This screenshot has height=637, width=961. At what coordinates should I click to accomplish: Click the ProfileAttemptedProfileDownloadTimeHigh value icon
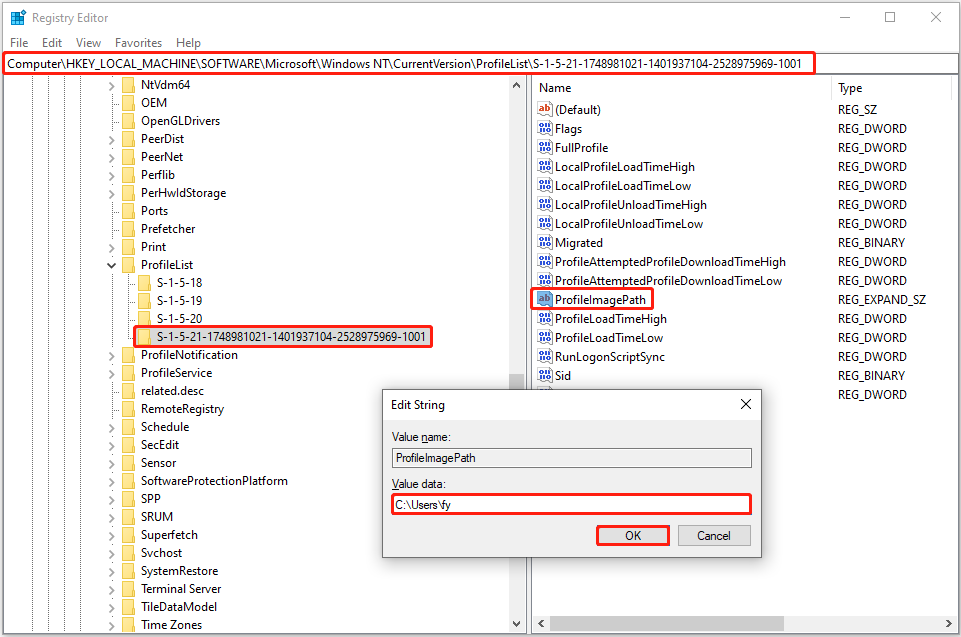544,262
